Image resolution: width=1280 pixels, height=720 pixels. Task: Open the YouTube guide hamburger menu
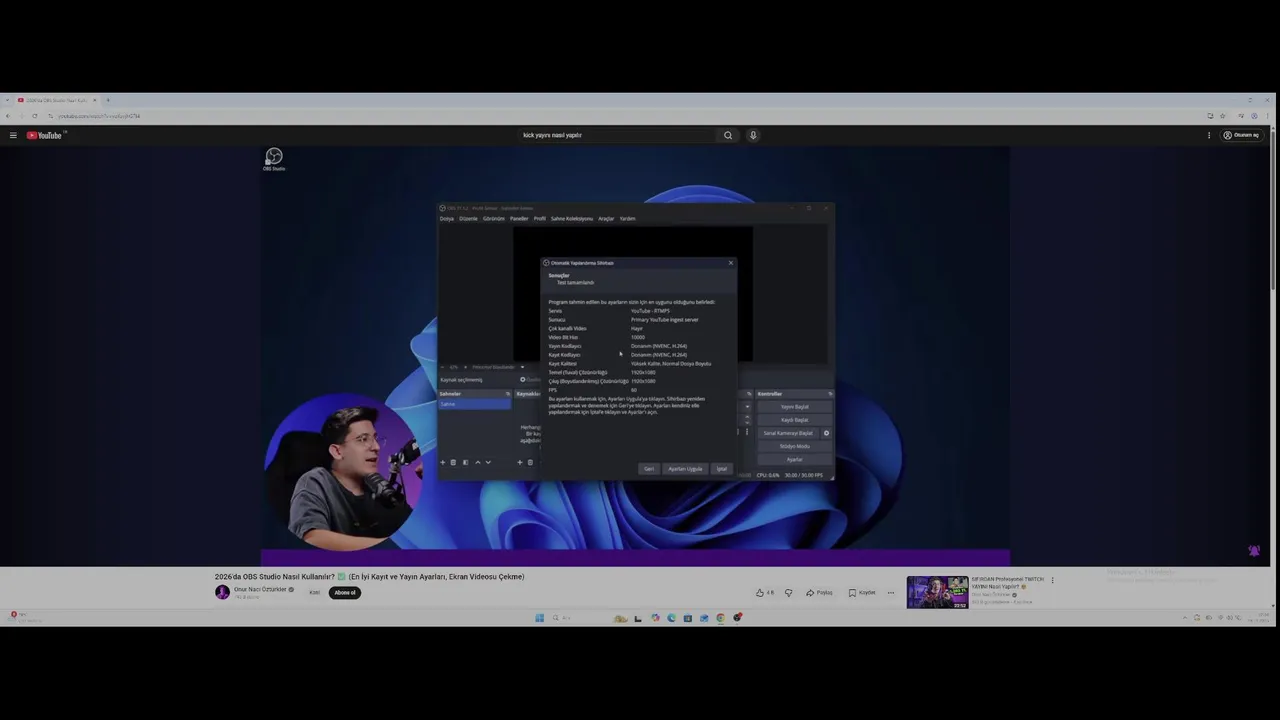[x=13, y=135]
